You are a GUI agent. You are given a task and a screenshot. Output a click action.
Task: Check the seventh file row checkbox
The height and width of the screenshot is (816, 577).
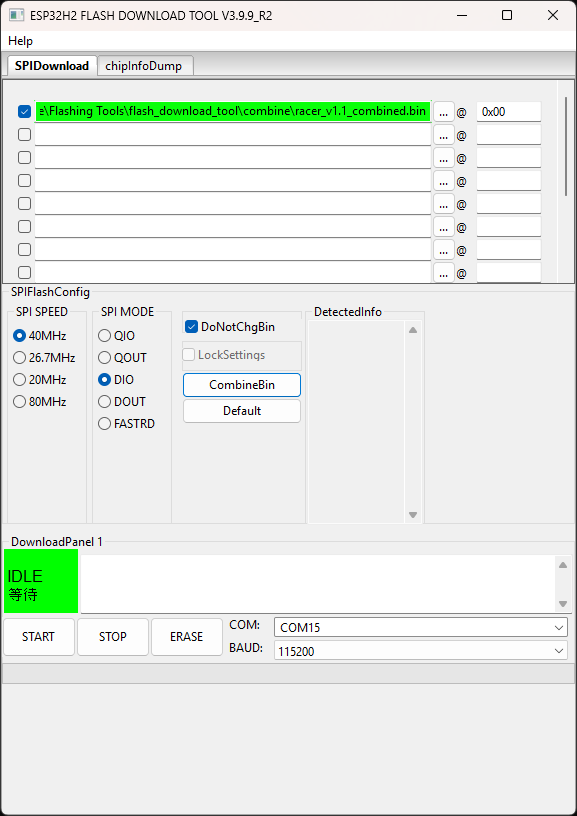point(24,249)
